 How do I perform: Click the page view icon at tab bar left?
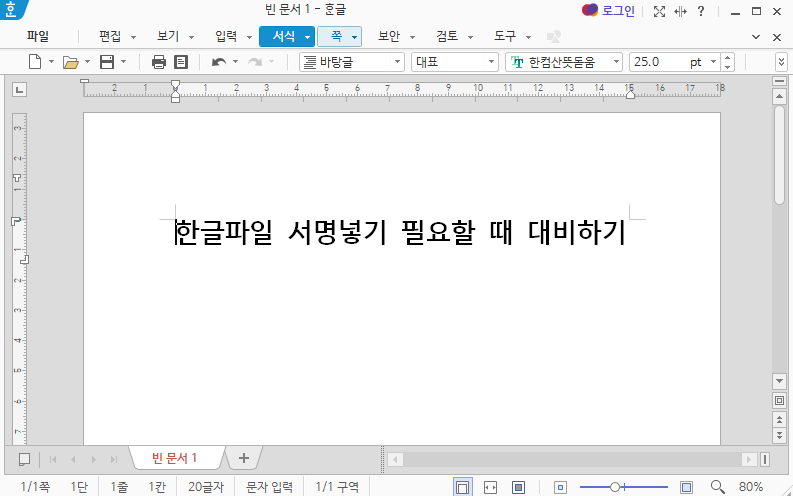point(24,459)
